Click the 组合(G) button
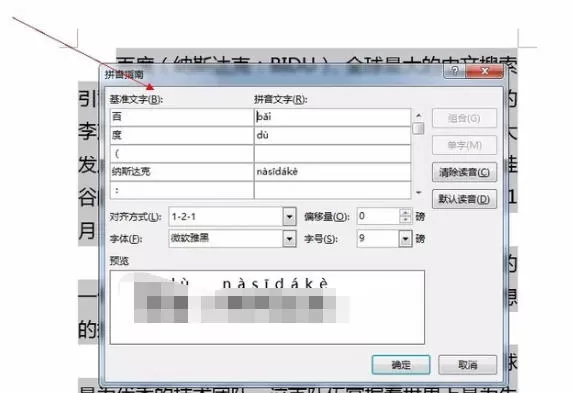Viewport: 573px width, 393px height. (464, 118)
